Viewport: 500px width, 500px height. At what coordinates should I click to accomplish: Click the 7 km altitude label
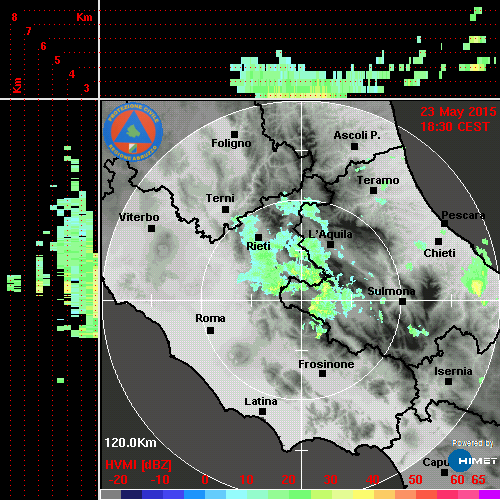[29, 31]
